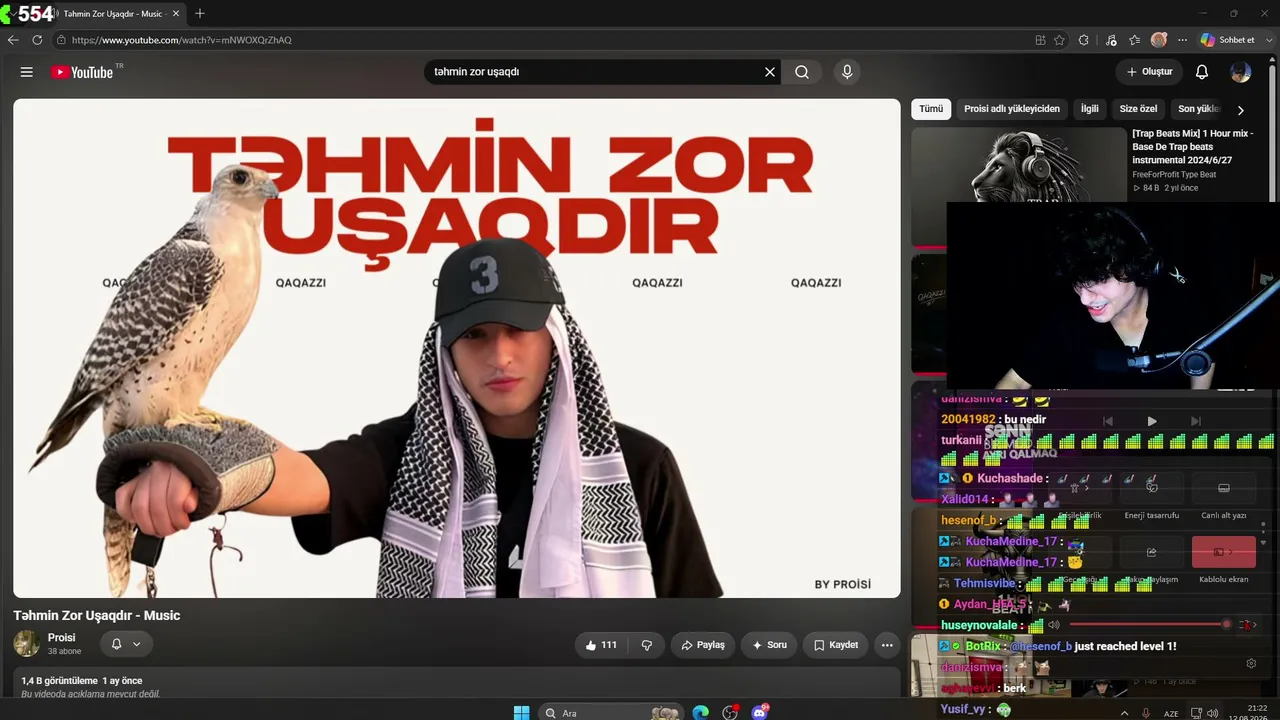Viewport: 1280px width, 720px height.
Task: Open the Sohbet et Copilot button
Action: tap(1228, 40)
